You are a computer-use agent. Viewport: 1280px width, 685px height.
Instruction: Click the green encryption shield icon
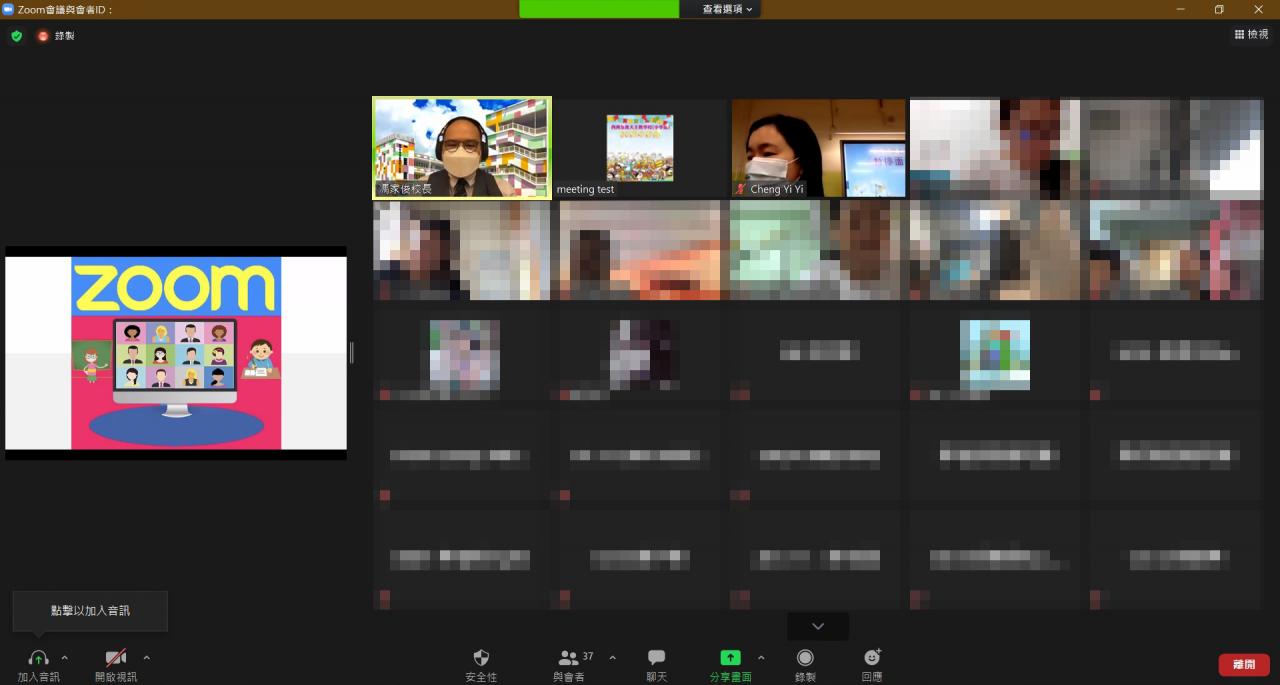pyautogui.click(x=17, y=36)
